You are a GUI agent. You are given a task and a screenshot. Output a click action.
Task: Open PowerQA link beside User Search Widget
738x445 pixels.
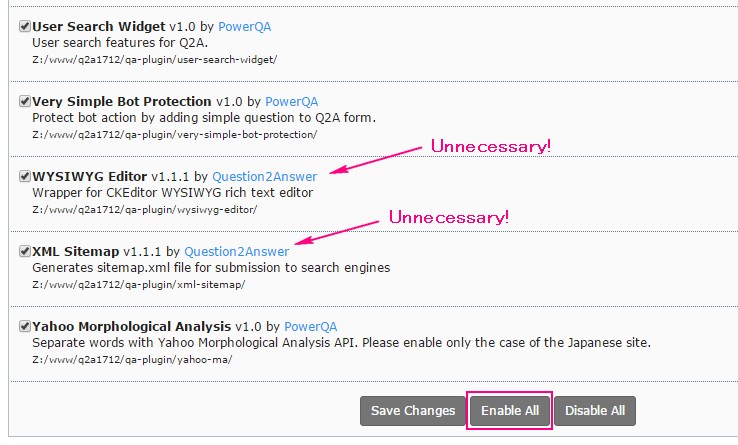(x=245, y=26)
